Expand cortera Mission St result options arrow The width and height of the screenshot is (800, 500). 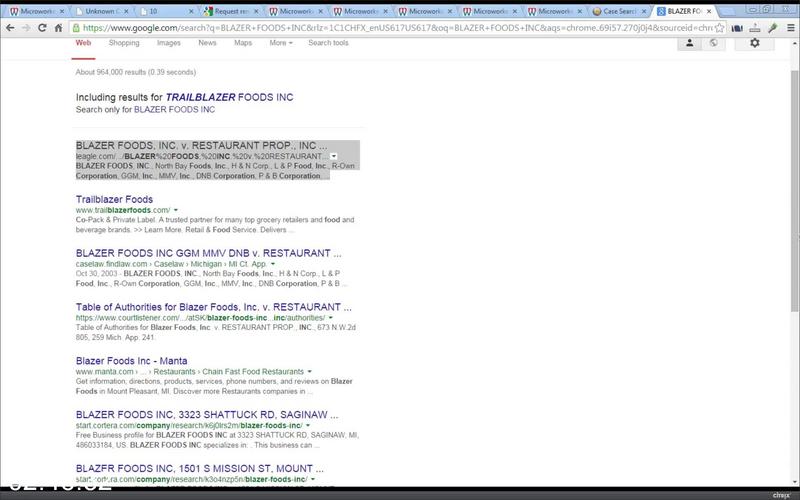click(313, 479)
